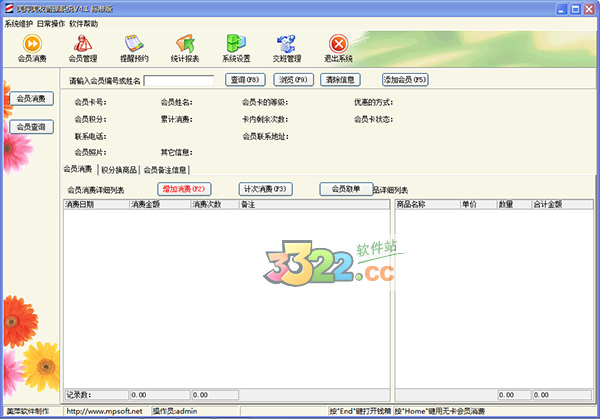
Task: Focus the member number or name input field
Action: tap(179, 80)
